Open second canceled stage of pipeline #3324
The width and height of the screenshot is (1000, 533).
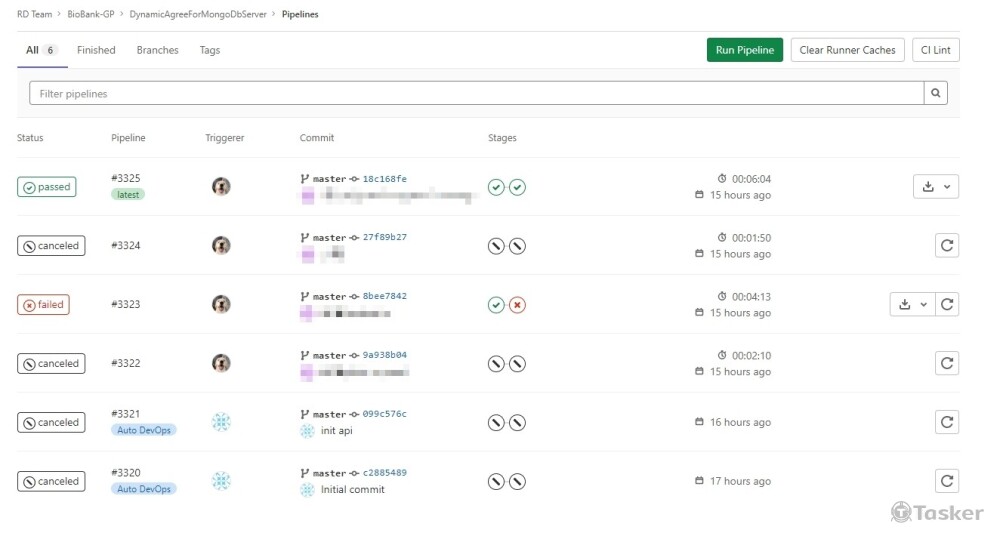pyautogui.click(x=517, y=246)
